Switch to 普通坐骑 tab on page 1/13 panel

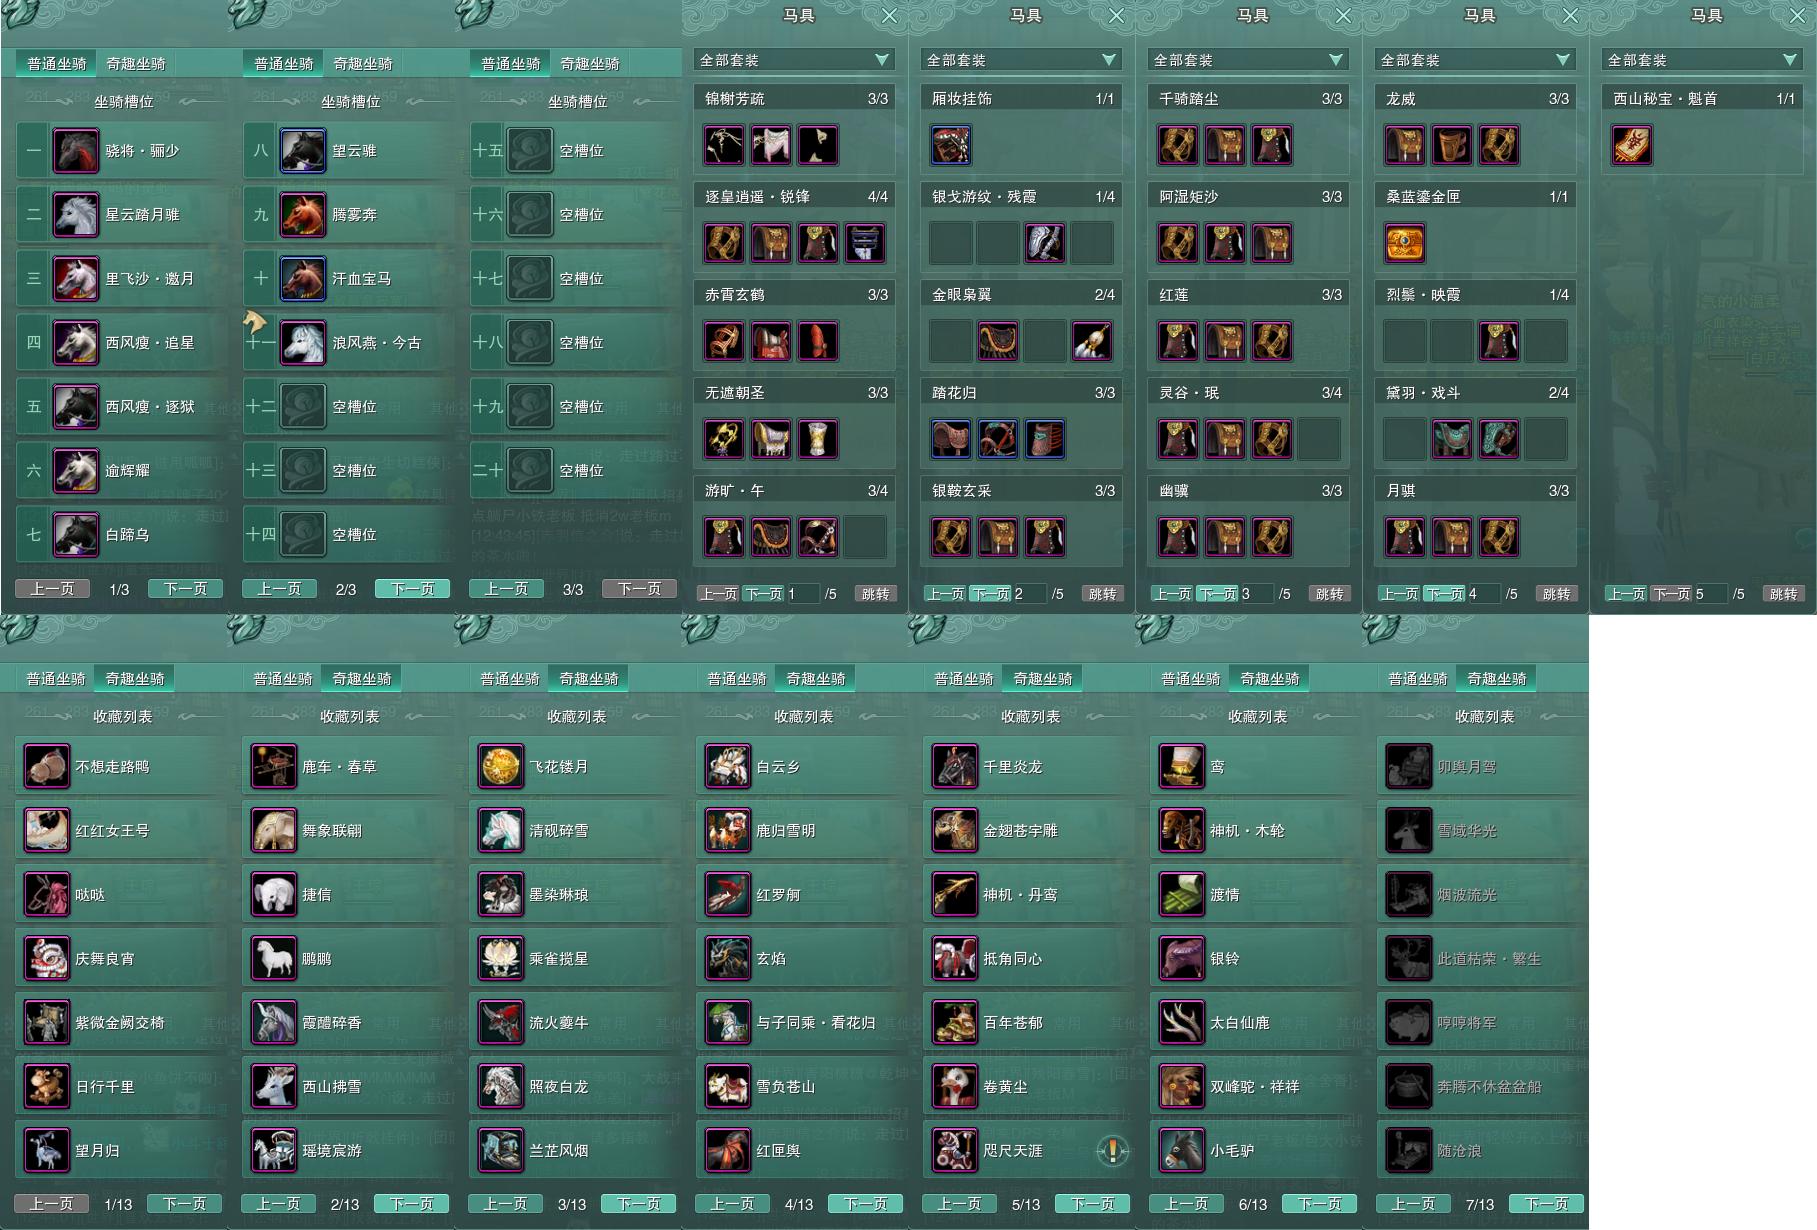point(56,679)
